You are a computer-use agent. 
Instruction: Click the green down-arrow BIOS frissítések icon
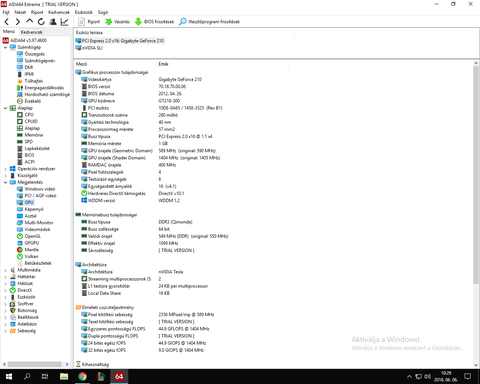pos(138,22)
